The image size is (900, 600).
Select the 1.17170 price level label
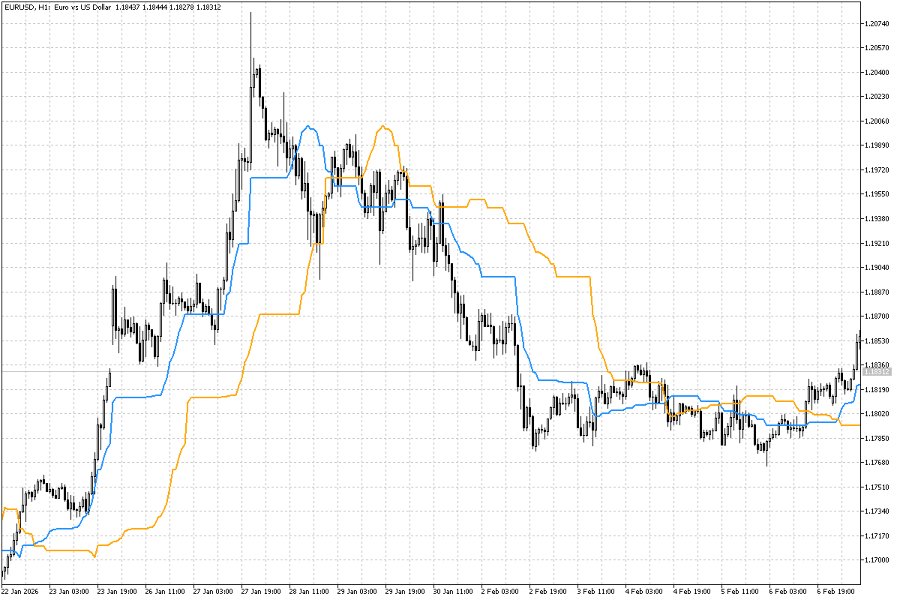click(876, 536)
